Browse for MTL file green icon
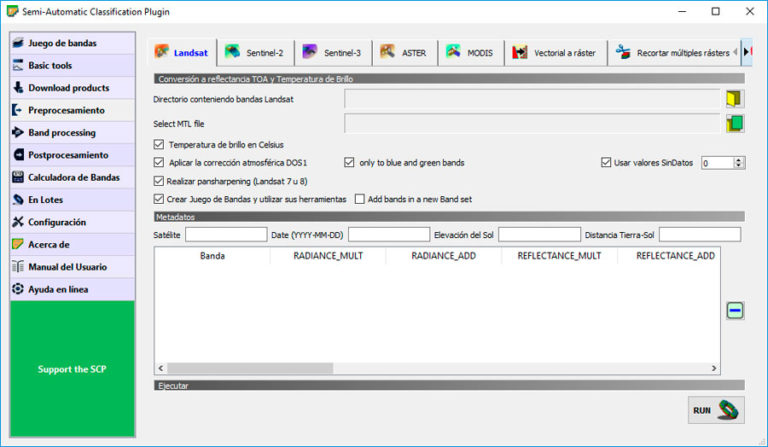This screenshot has height=447, width=768. click(x=735, y=123)
